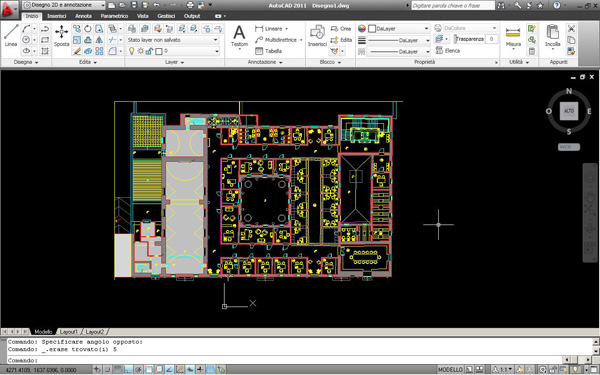Expand the Edita panel
600x375 pixels.
[88, 62]
